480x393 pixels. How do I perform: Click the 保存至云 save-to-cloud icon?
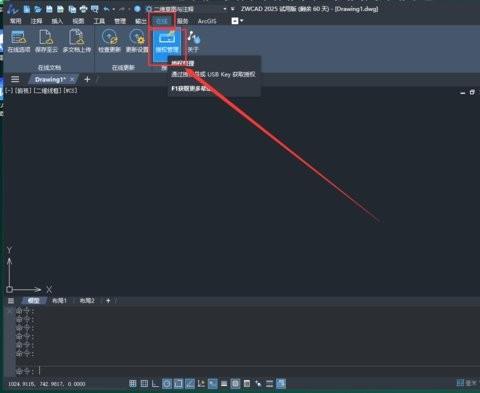point(46,41)
